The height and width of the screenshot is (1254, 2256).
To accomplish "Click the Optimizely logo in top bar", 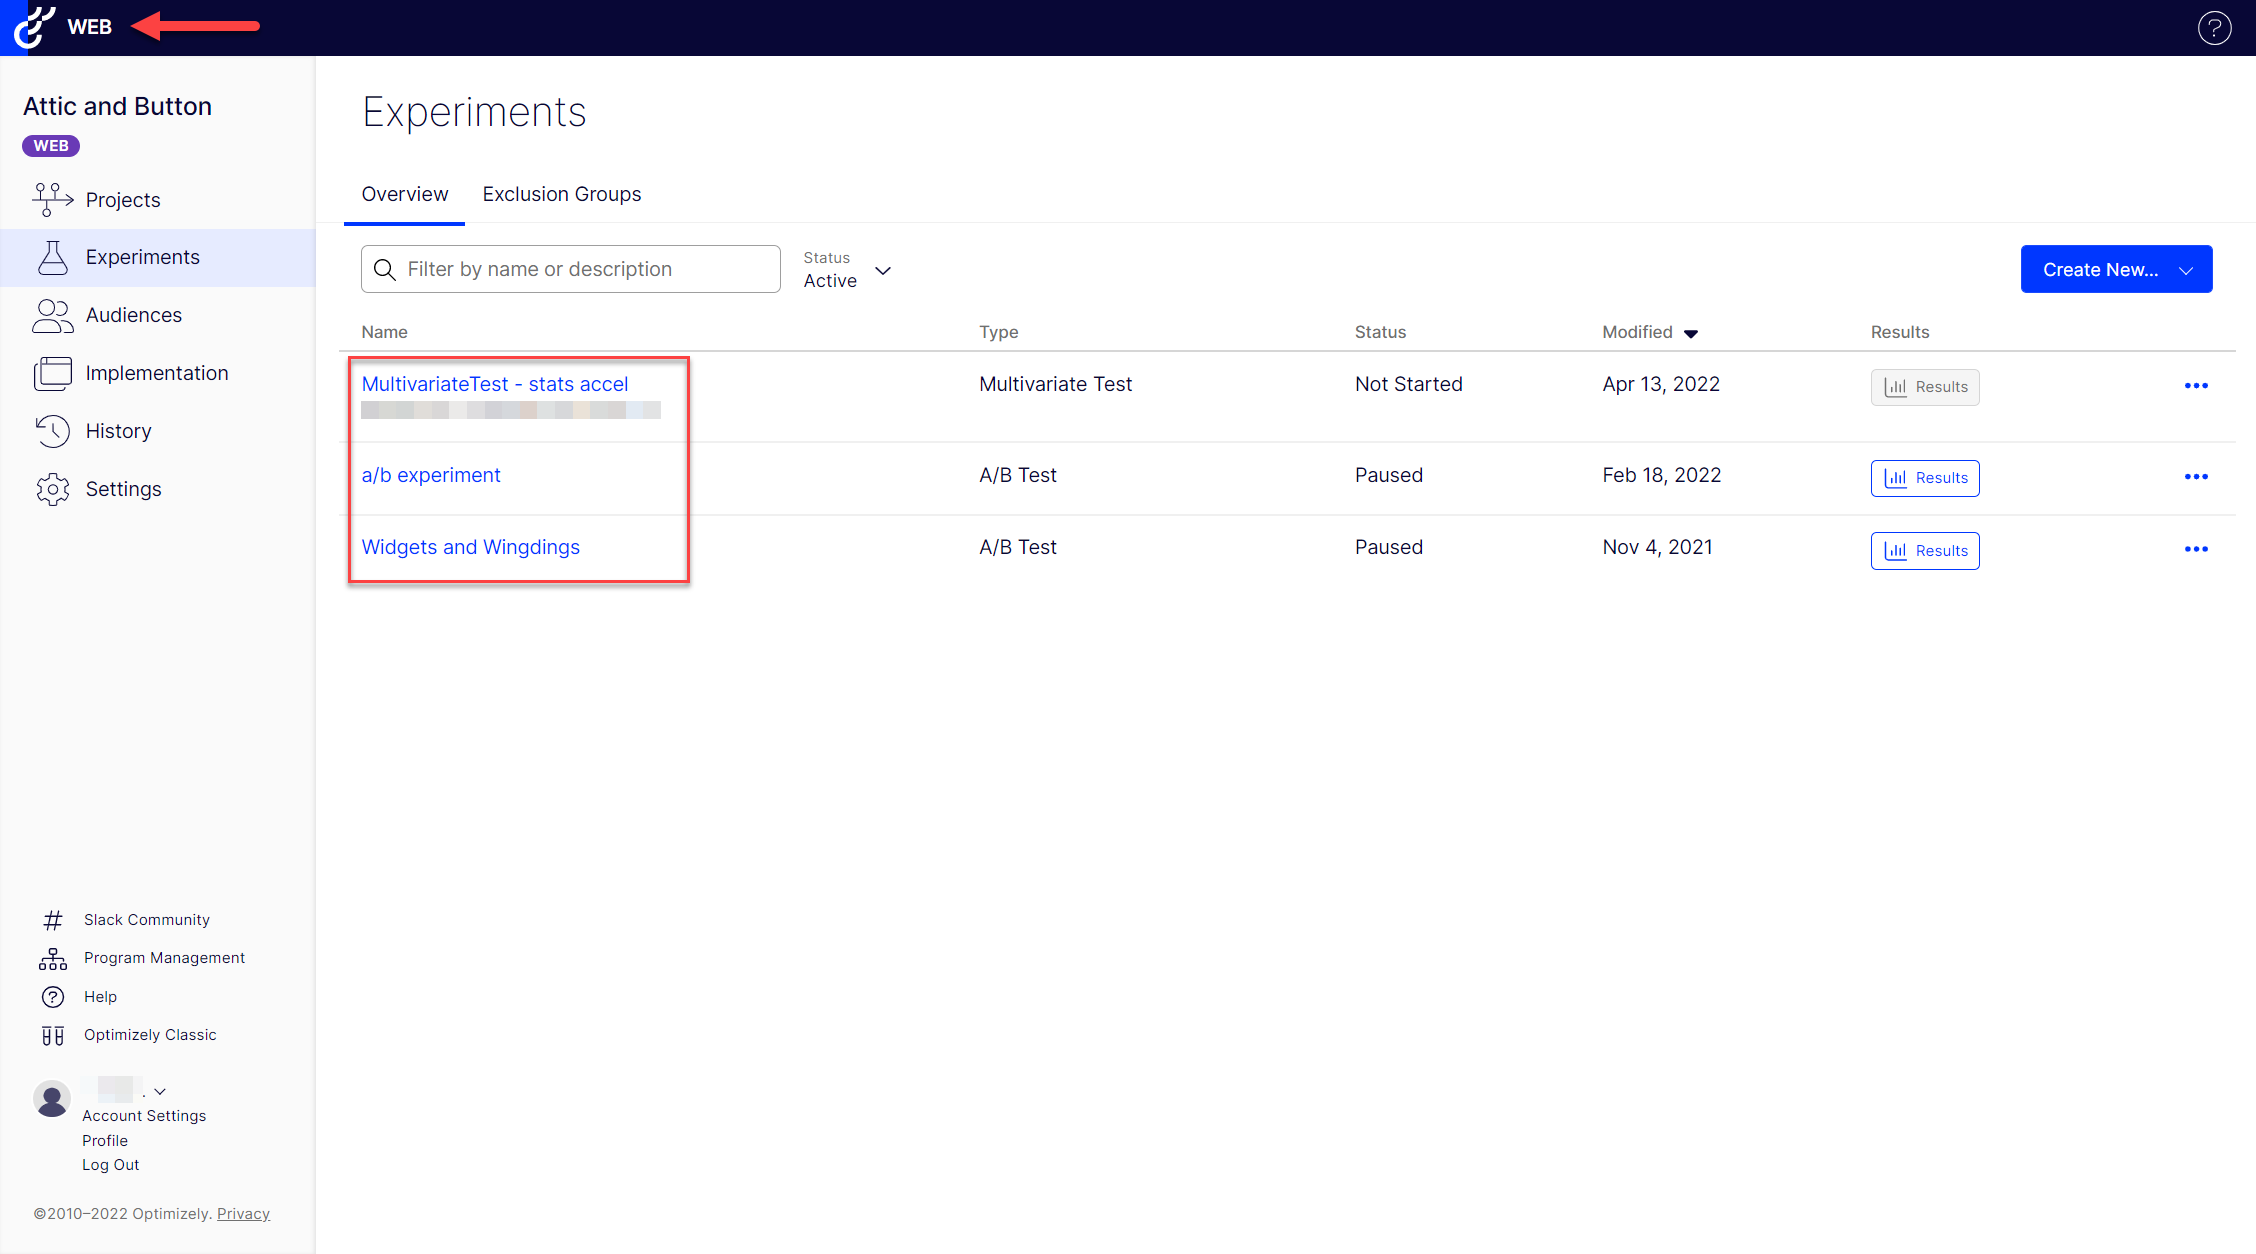I will click(33, 27).
